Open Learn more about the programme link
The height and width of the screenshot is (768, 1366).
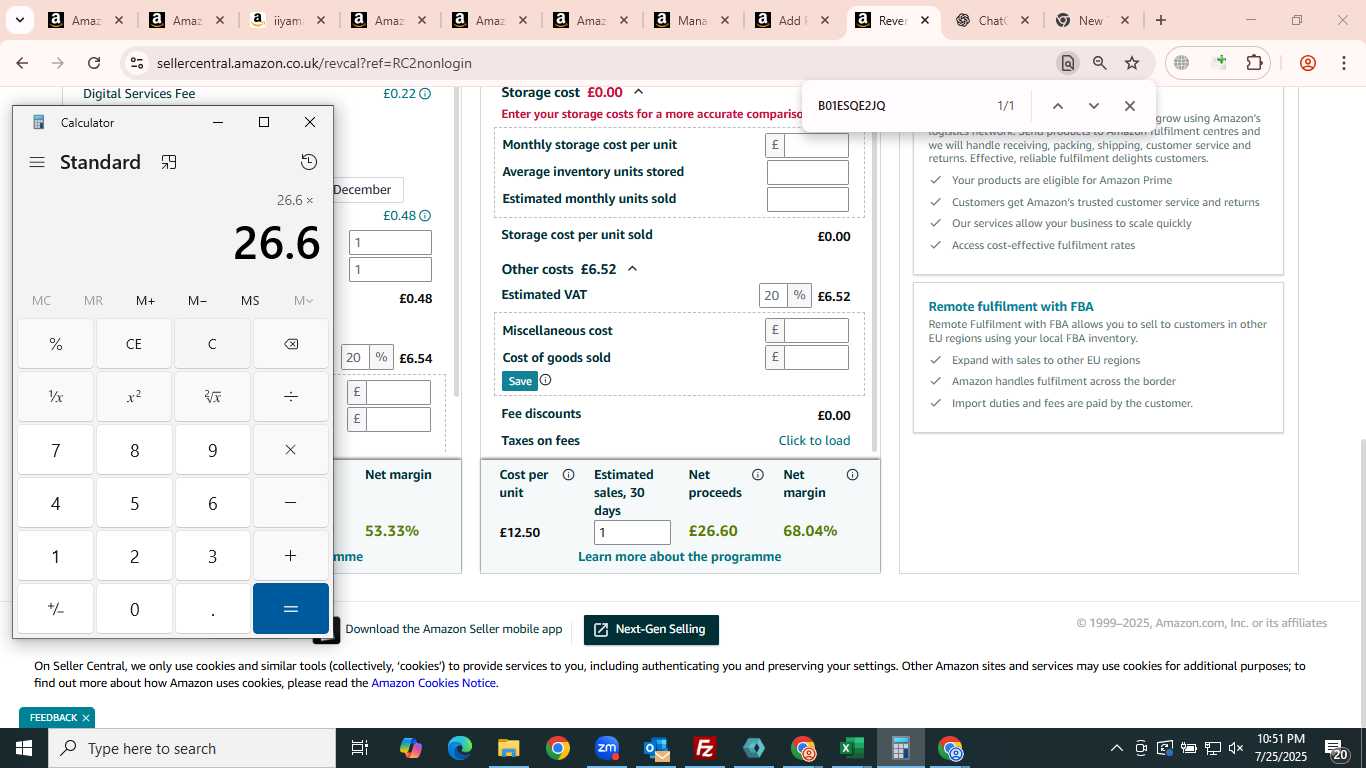[679, 557]
